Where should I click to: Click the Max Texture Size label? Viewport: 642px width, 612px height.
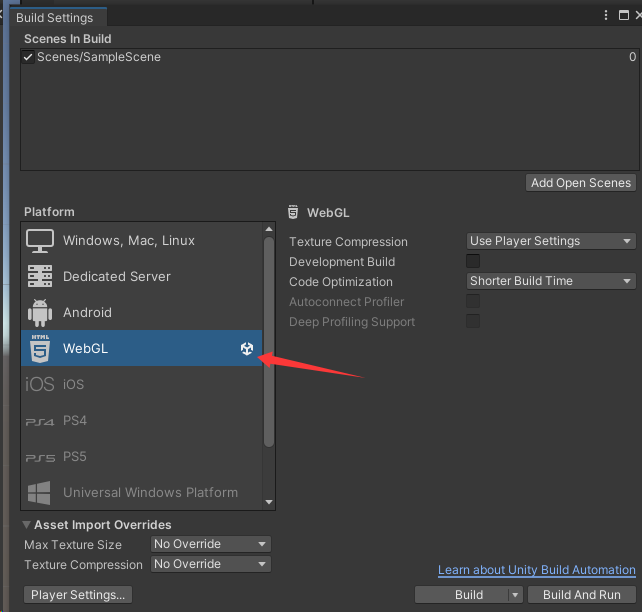pyautogui.click(x=73, y=545)
